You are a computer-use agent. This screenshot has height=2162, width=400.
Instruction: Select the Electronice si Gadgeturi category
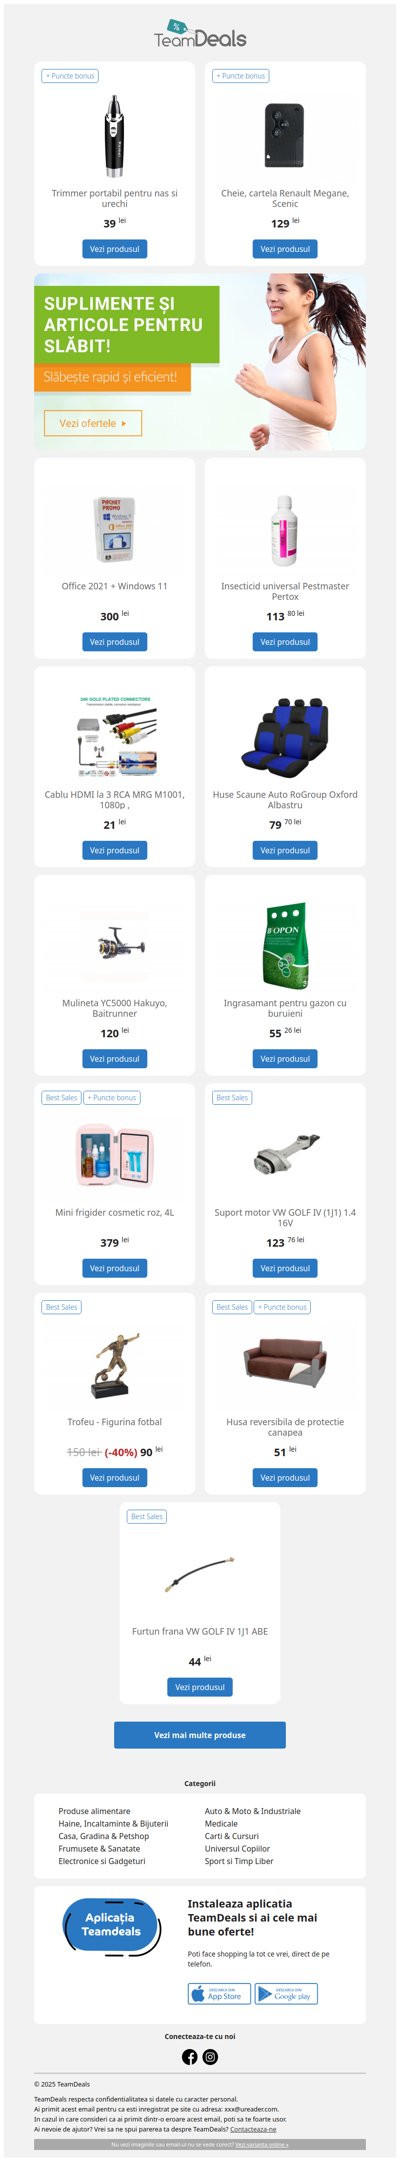102,1861
